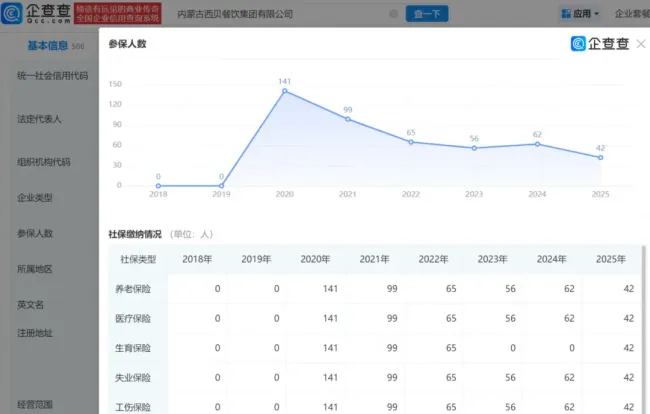Viewport: 650px width, 414px height.
Task: Click the 2020年 column header
Action: (x=315, y=259)
